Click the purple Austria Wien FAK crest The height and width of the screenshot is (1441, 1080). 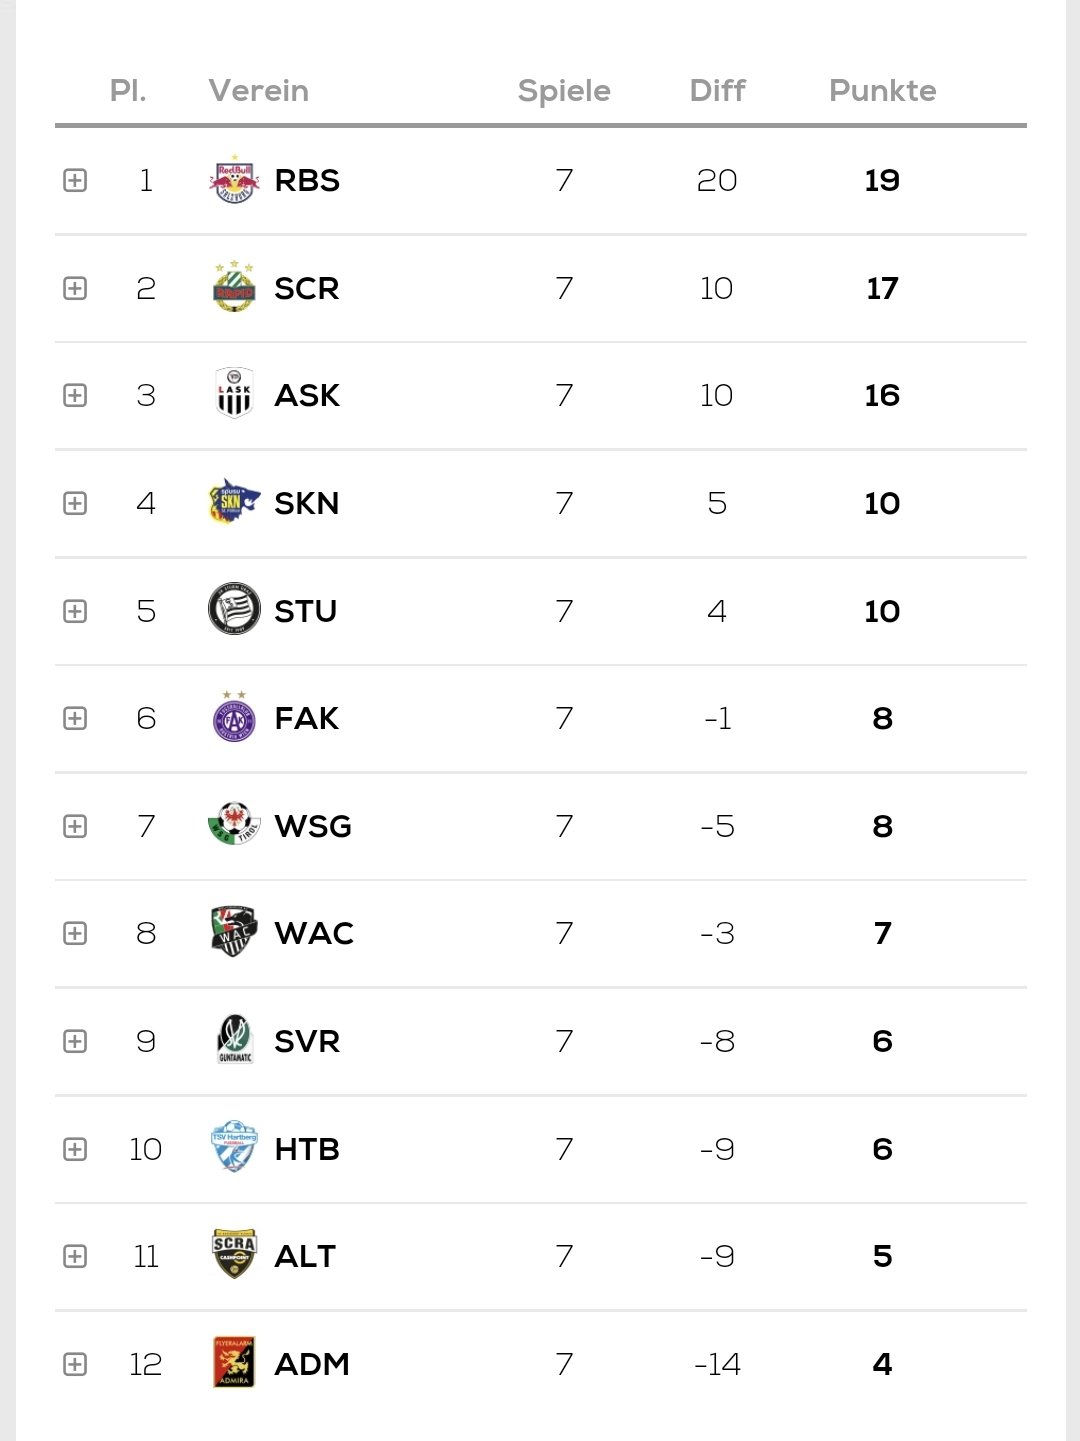pos(234,717)
